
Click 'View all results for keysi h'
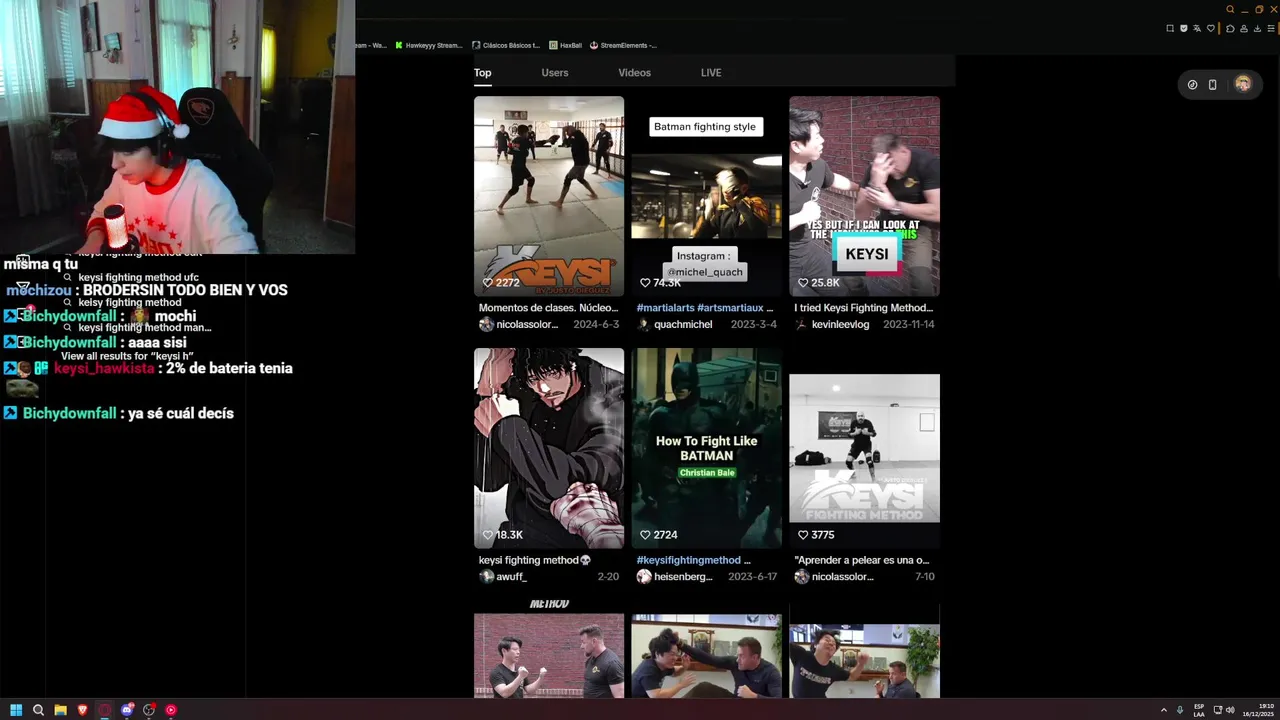(x=127, y=356)
